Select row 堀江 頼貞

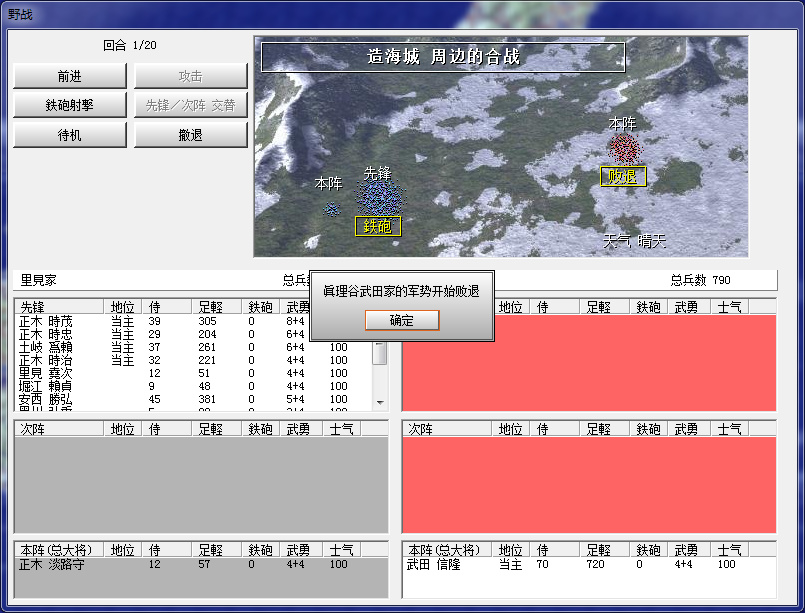pos(195,386)
